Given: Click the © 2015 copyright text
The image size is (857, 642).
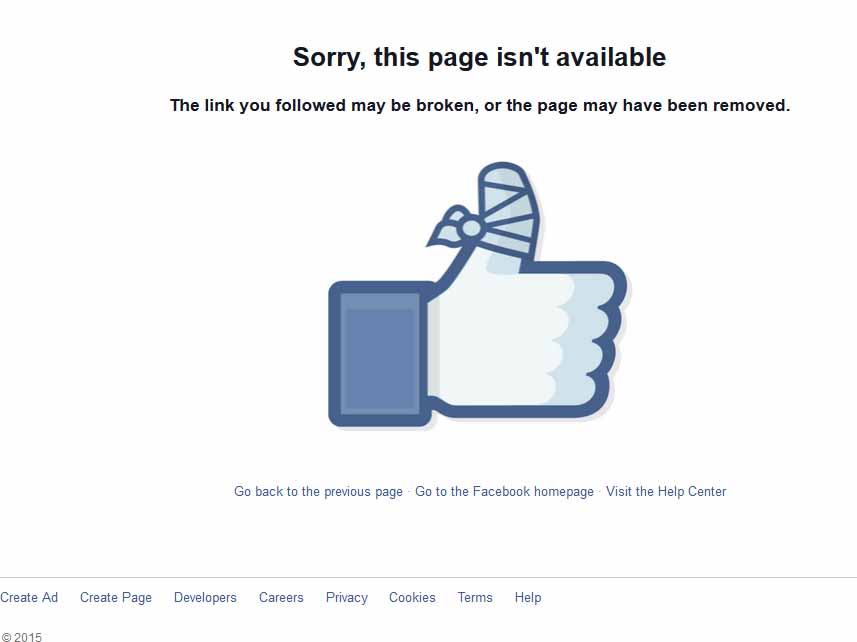Looking at the screenshot, I should tap(21, 637).
